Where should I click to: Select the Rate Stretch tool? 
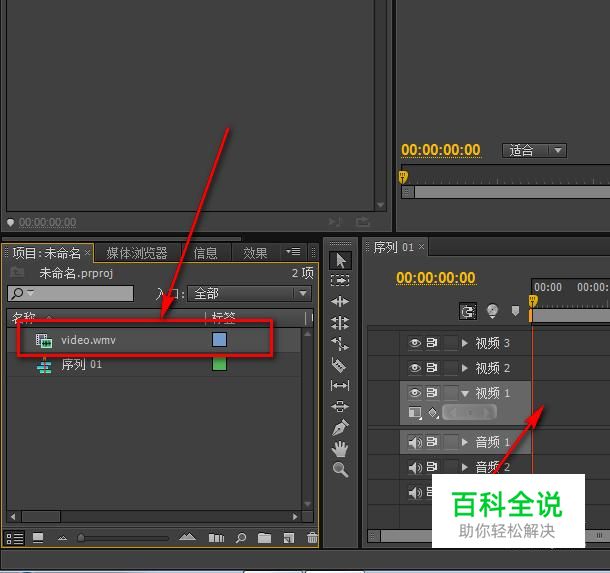tap(340, 343)
